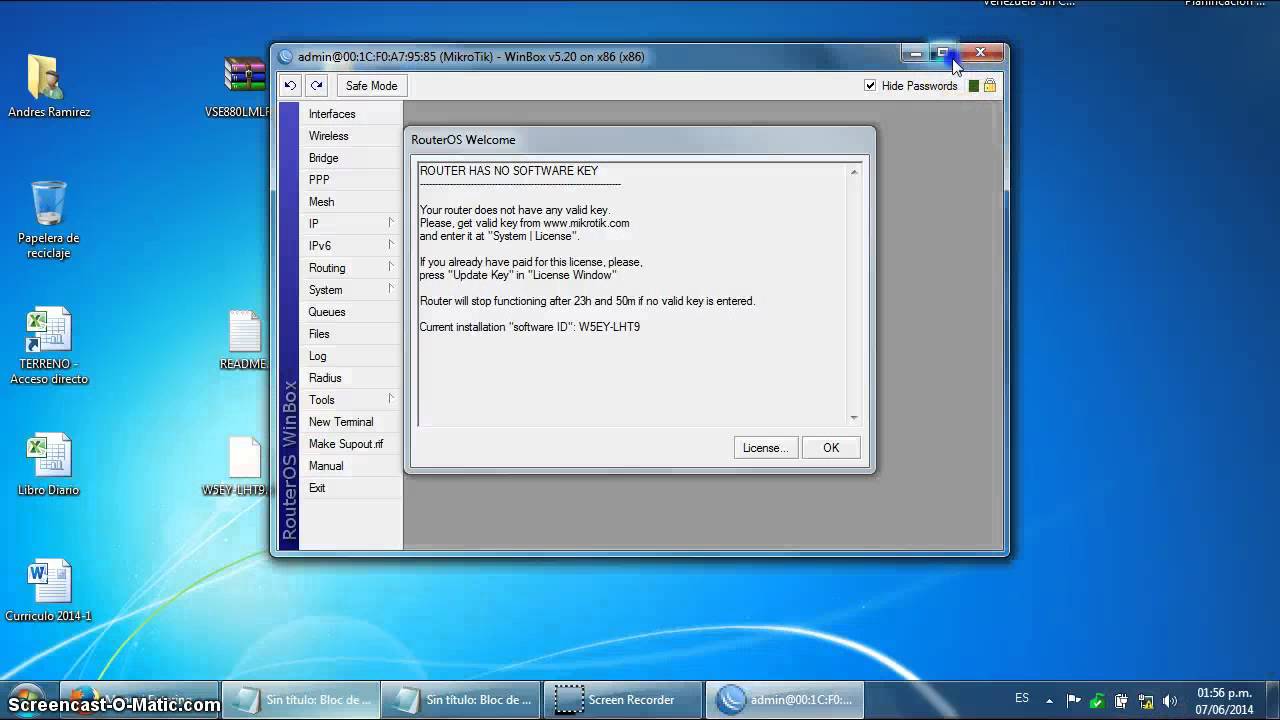Click the software ID text W5EY-LHT9
1280x720 pixels.
(609, 327)
